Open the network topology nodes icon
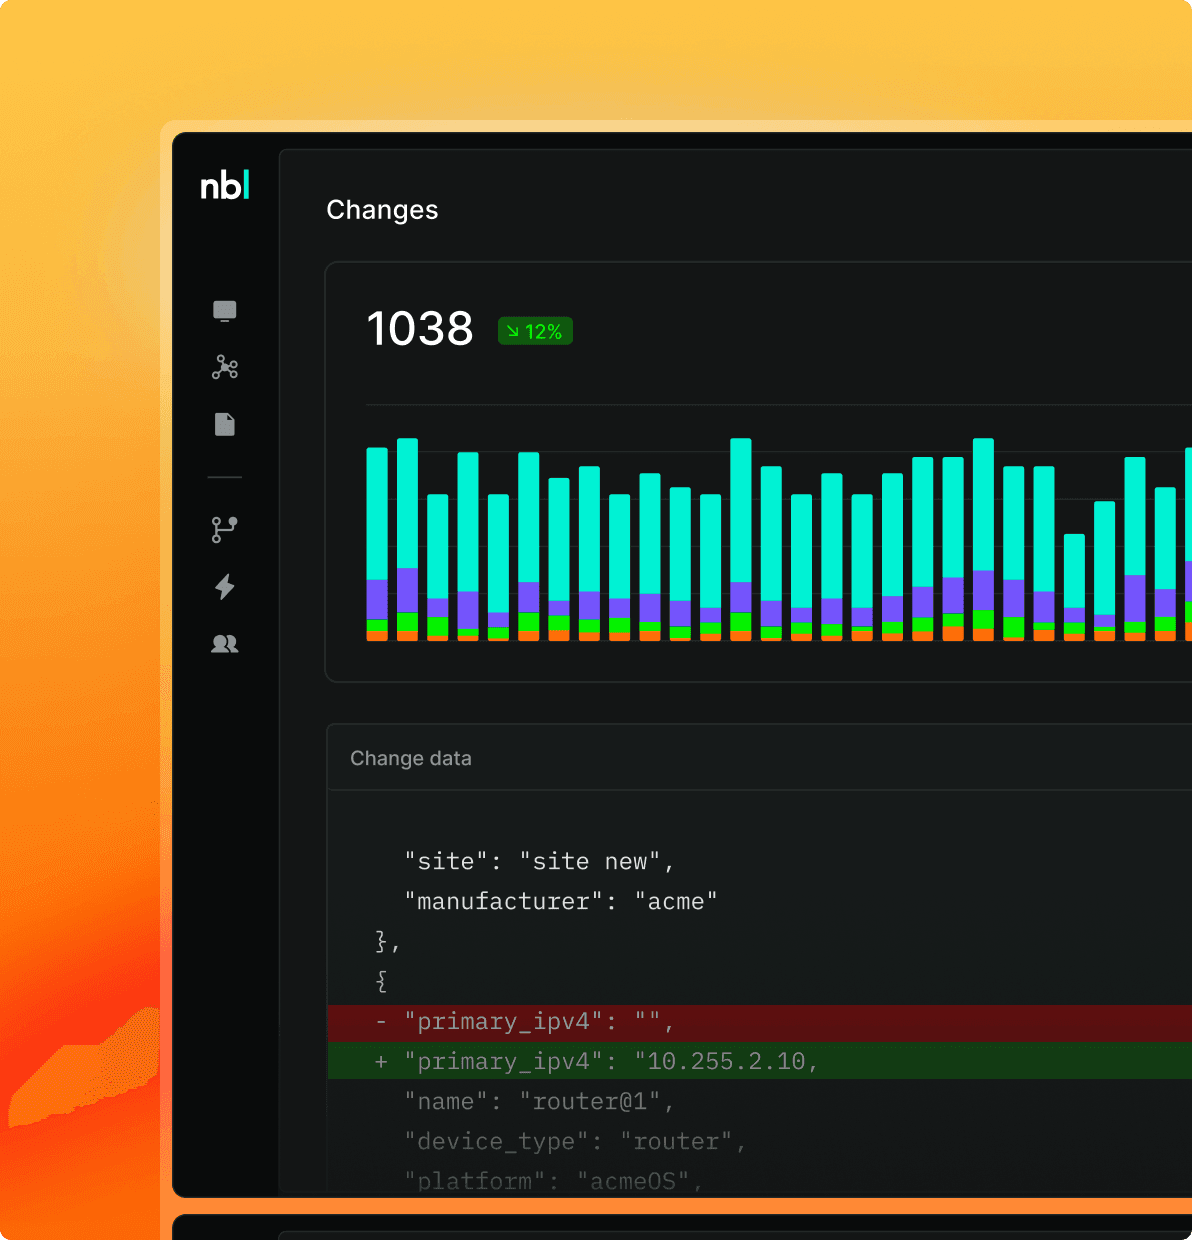This screenshot has height=1240, width=1192. point(225,368)
